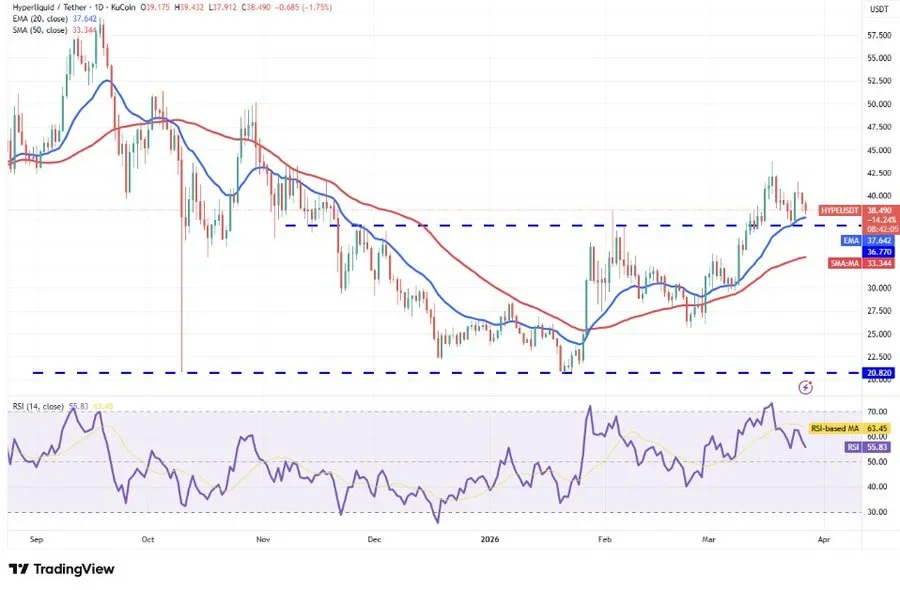
Task: Click the purple lightning bolt icon
Action: click(x=806, y=388)
